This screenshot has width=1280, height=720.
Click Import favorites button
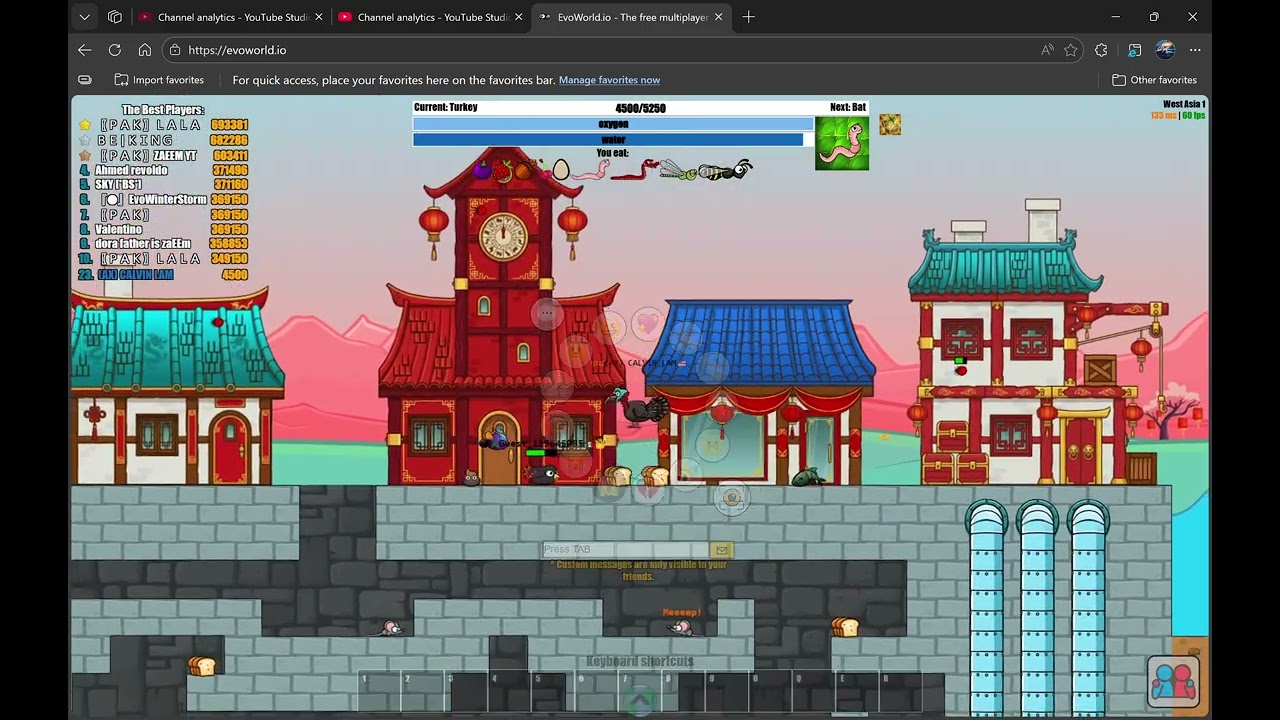(x=159, y=80)
